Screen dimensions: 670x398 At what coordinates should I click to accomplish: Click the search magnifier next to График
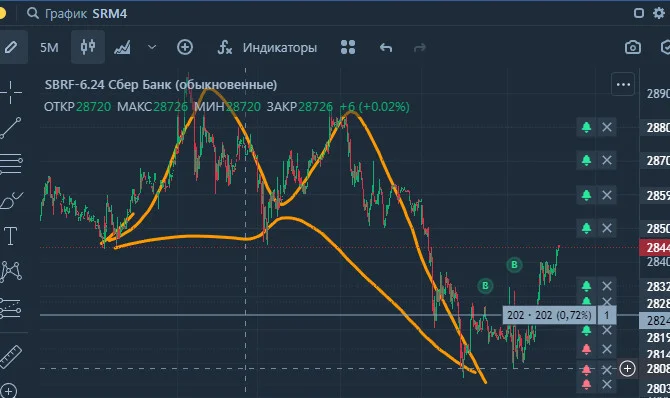point(32,13)
